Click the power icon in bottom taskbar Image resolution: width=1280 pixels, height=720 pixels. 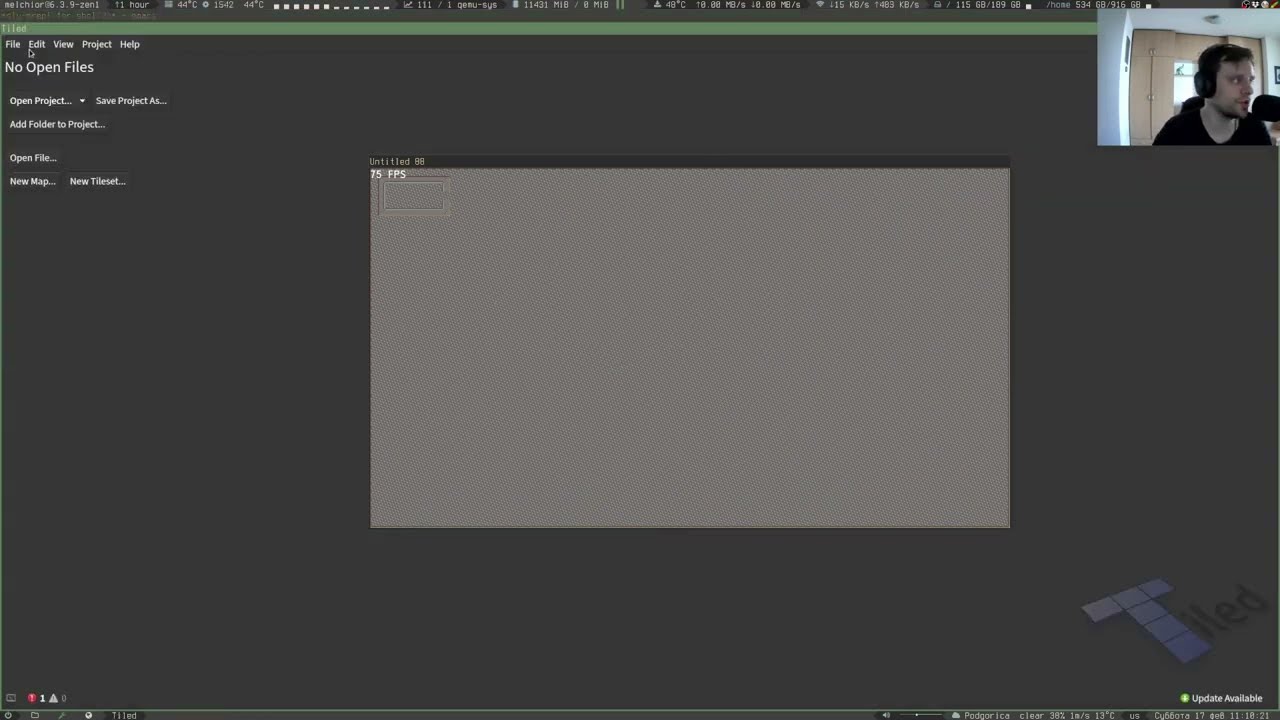[8, 715]
